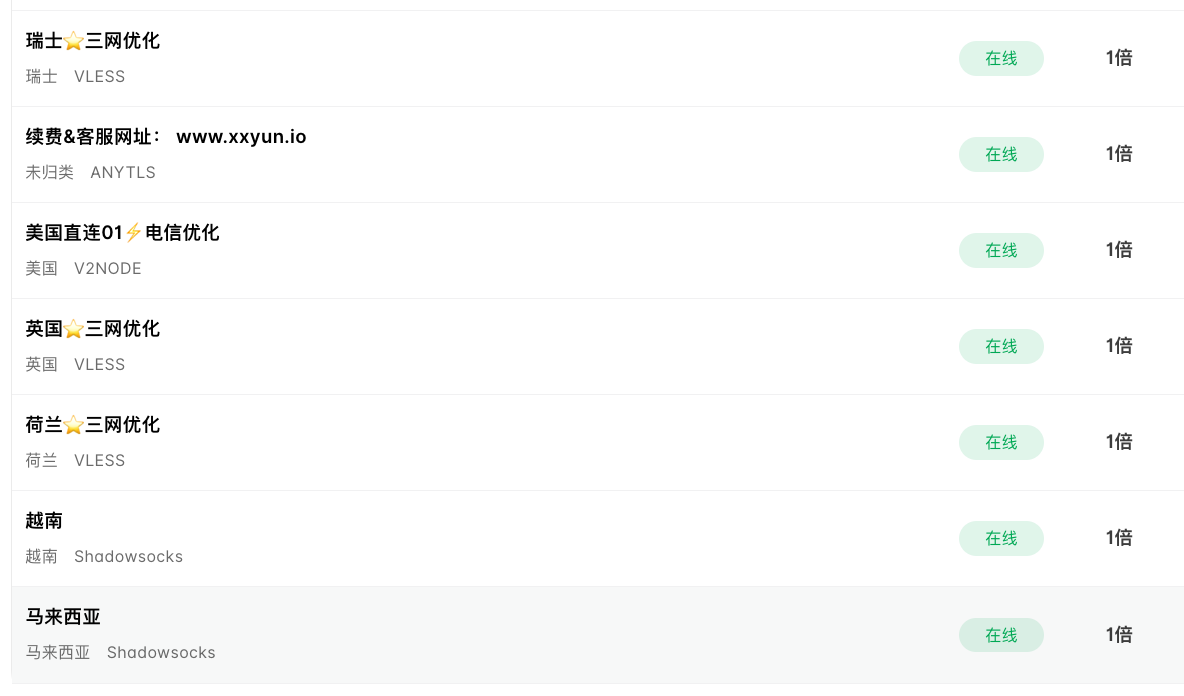Click the 在线 status badge for 越南
This screenshot has height=696, width=1184.
(x=1001, y=538)
